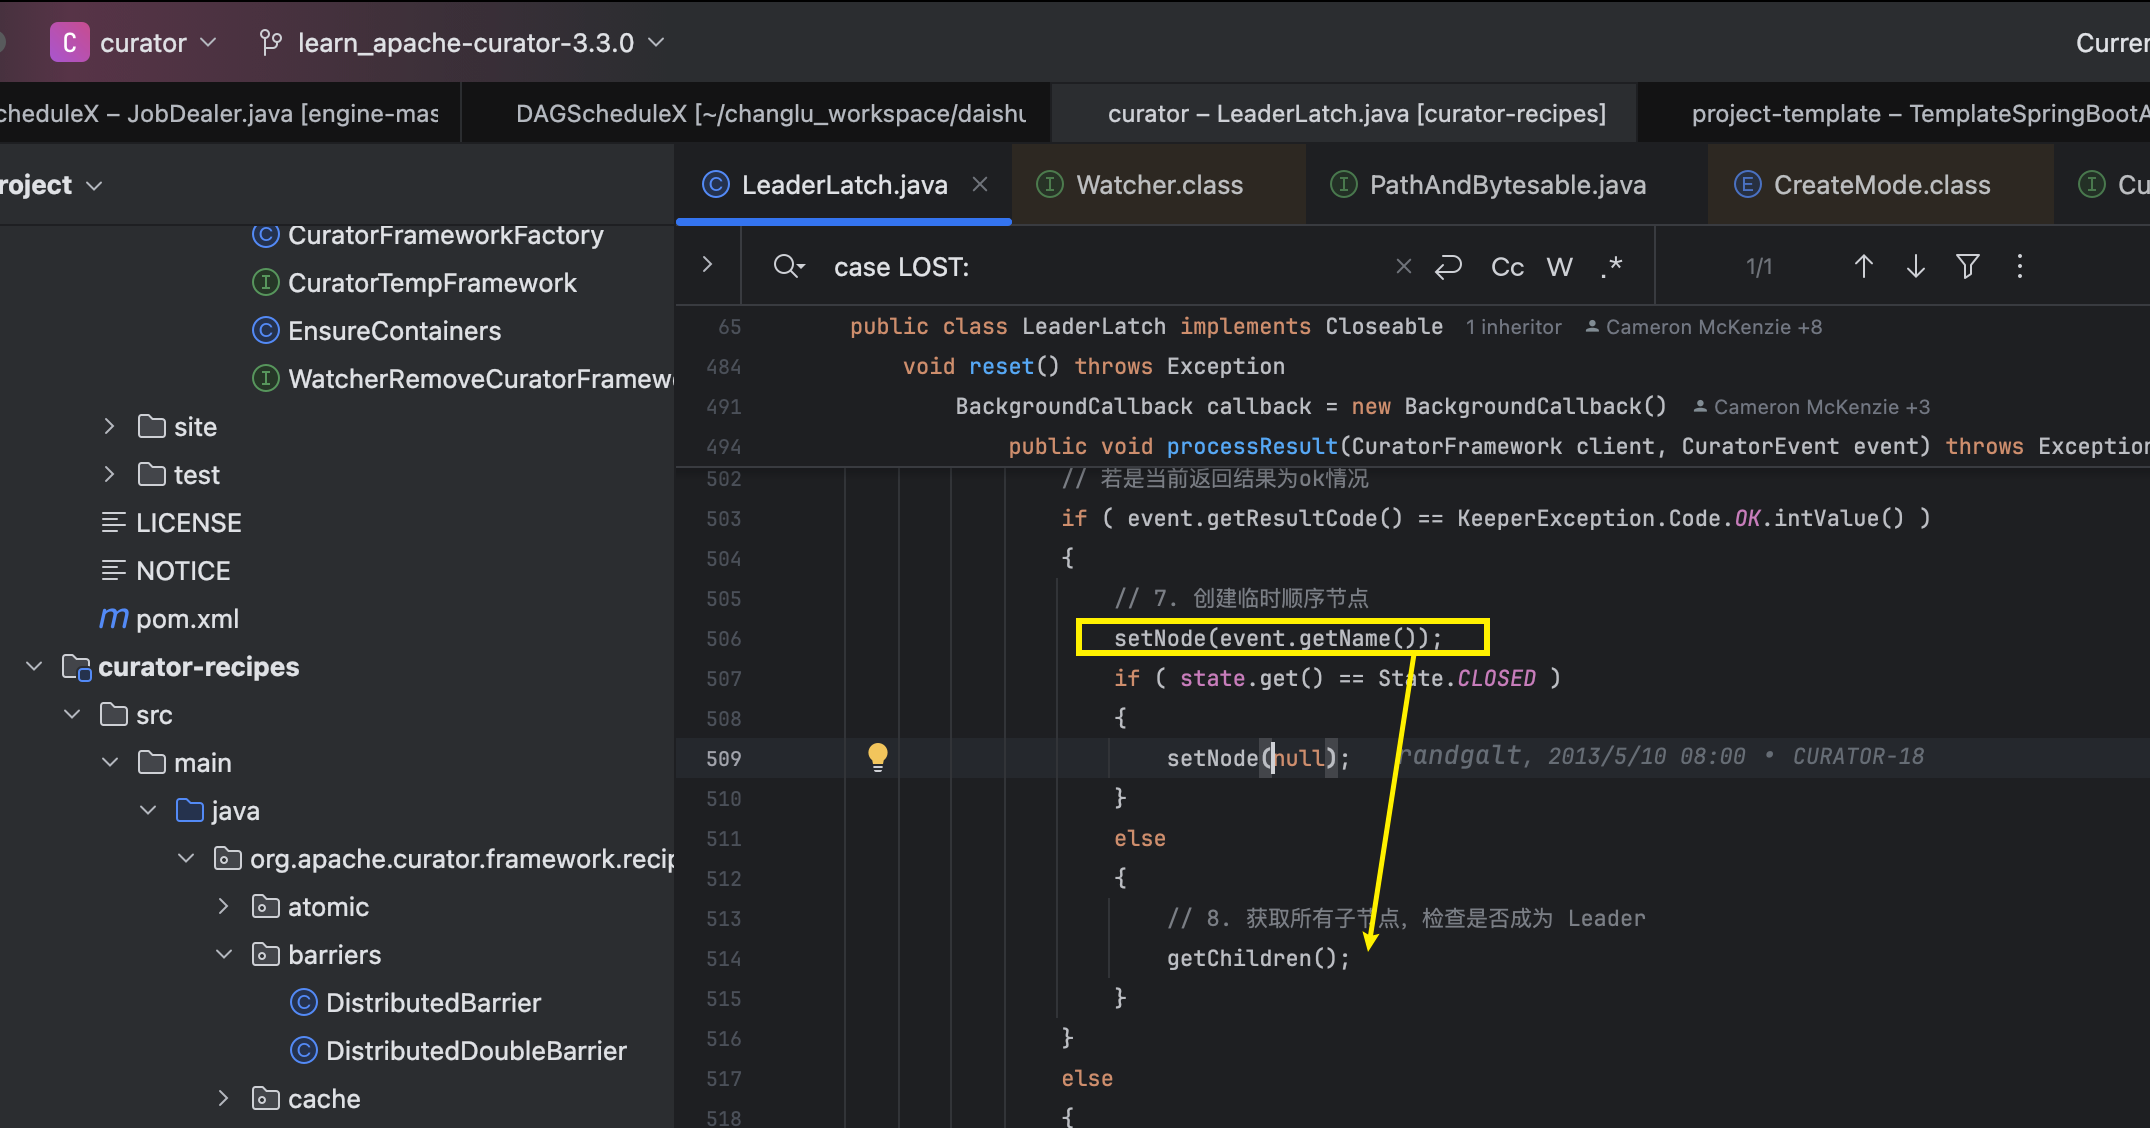Viewport: 2150px width, 1128px height.
Task: Open DistributedBarrier class in tree
Action: click(x=432, y=1003)
